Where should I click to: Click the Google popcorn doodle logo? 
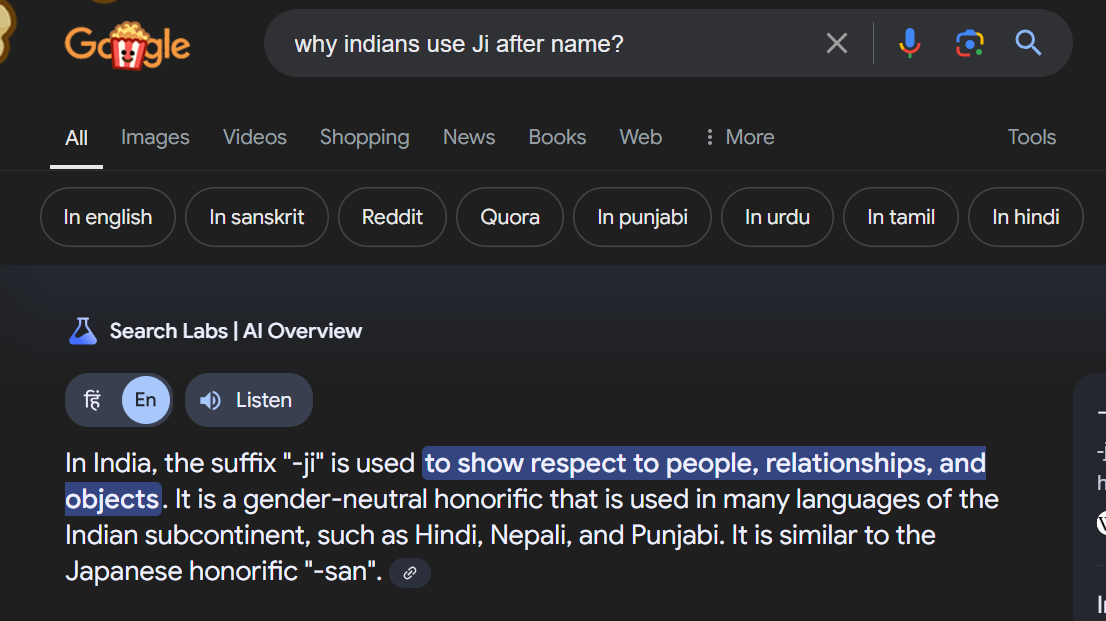127,44
